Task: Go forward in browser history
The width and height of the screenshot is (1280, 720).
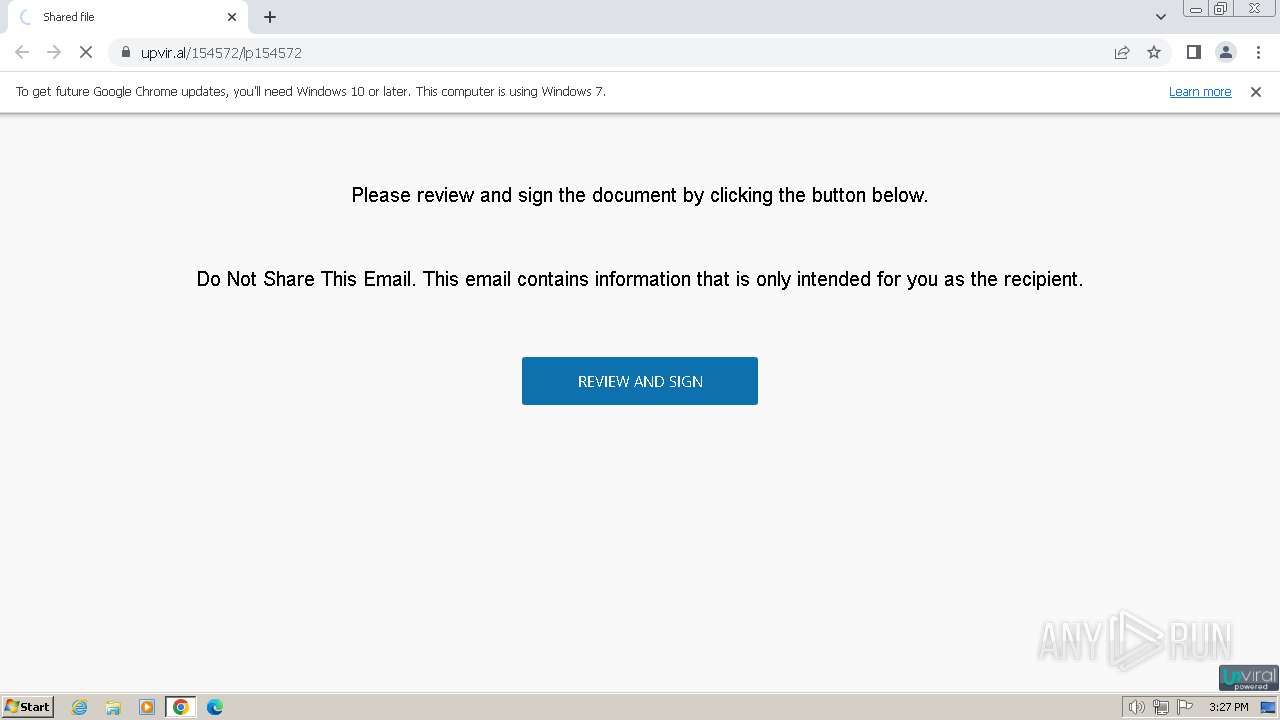Action: click(x=54, y=52)
